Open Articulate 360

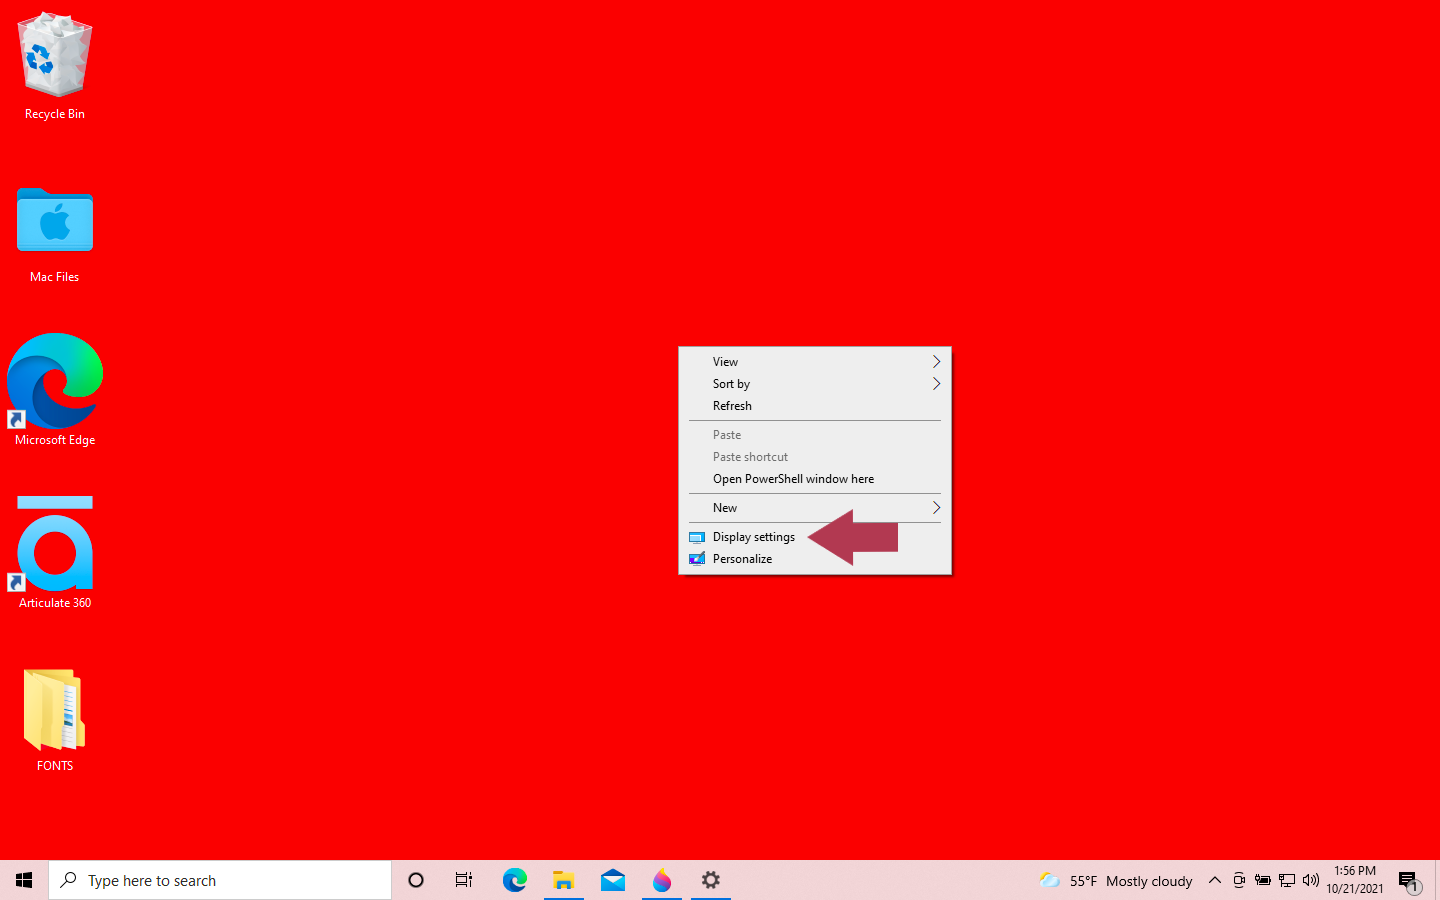(54, 543)
